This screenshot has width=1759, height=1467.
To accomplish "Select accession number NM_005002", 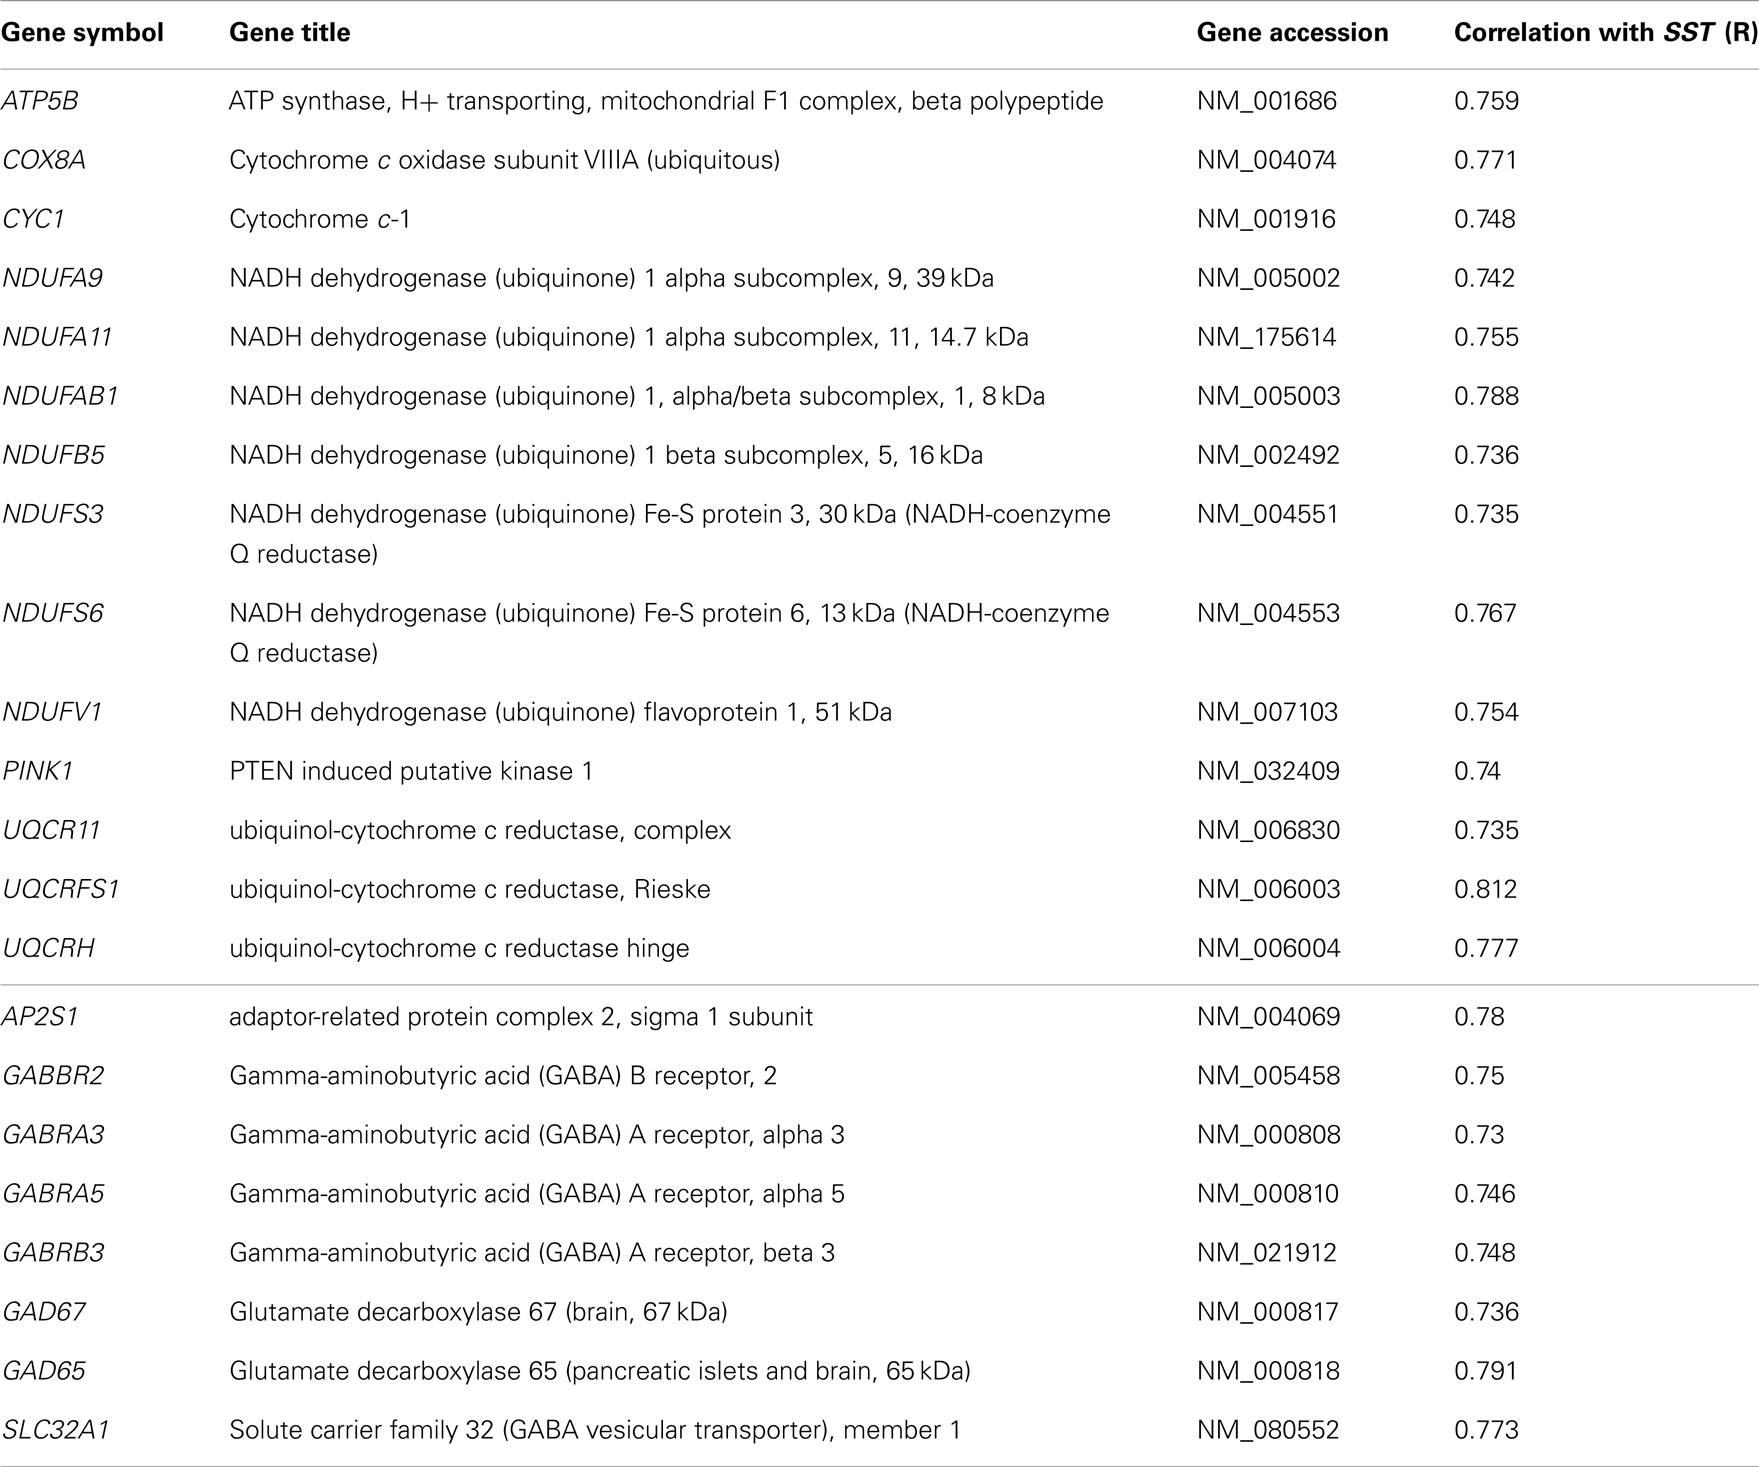I will [x=1268, y=278].
